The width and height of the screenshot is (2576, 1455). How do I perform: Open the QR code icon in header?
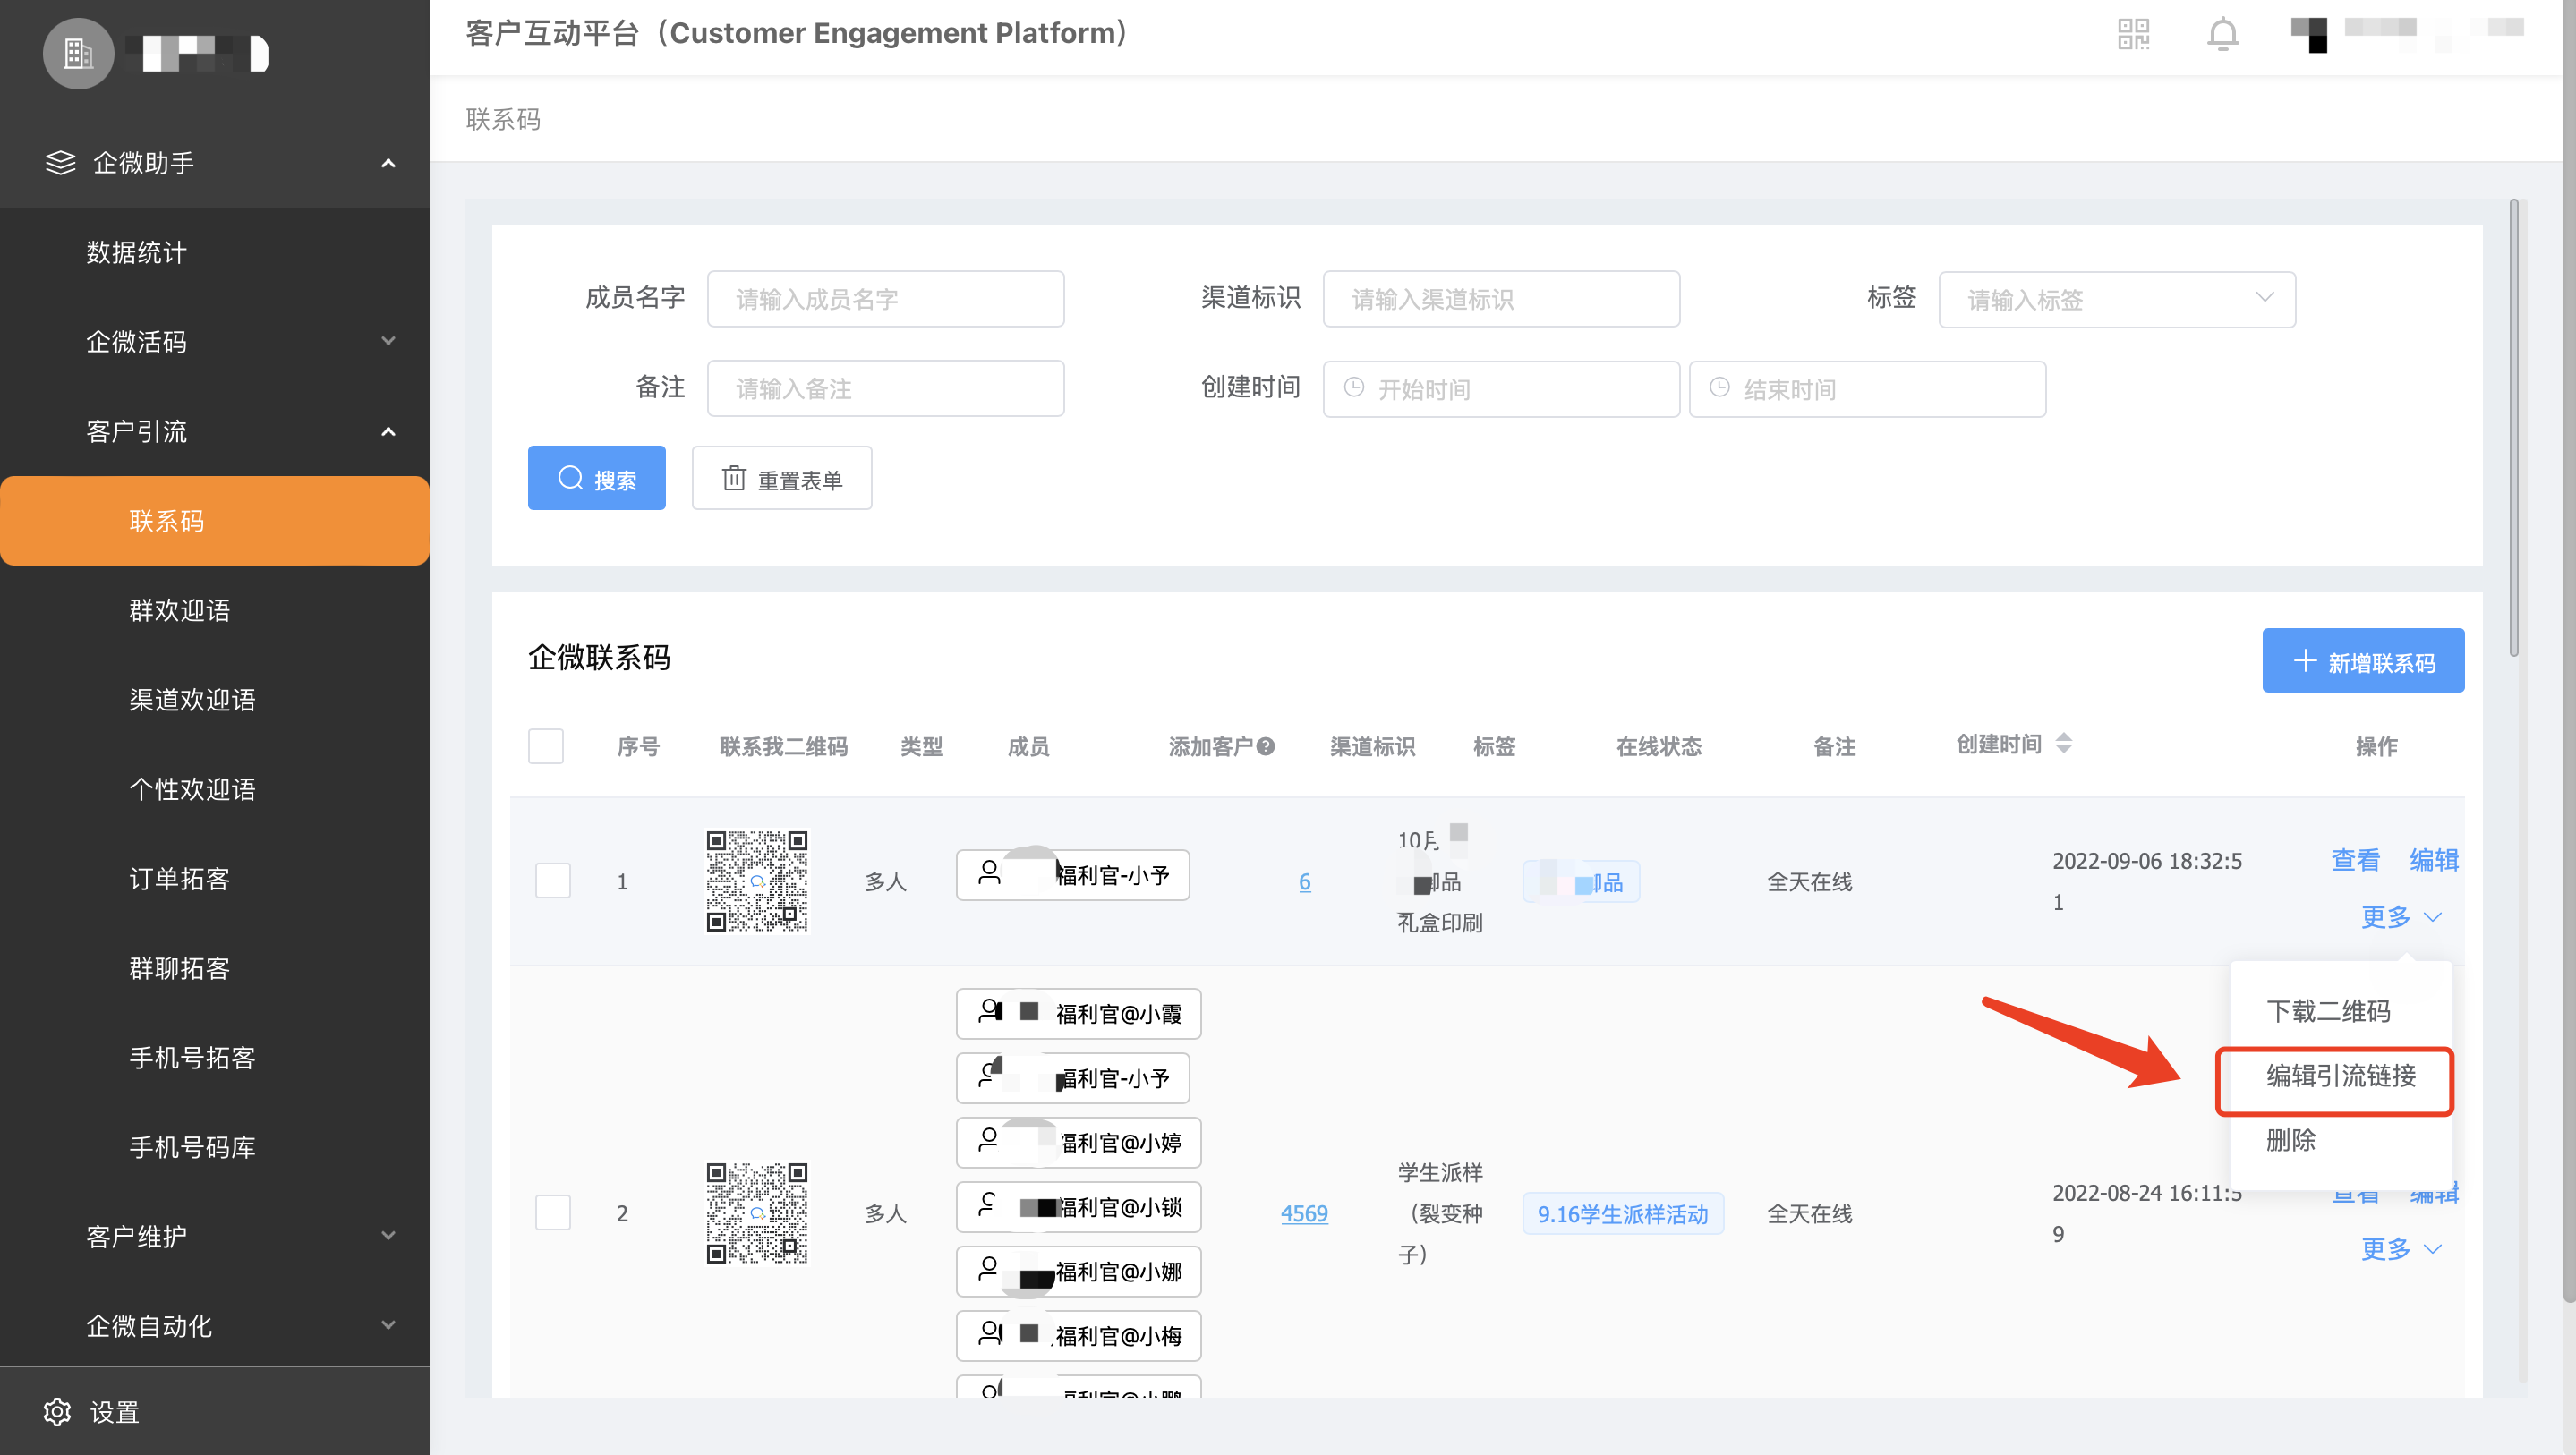2133,34
